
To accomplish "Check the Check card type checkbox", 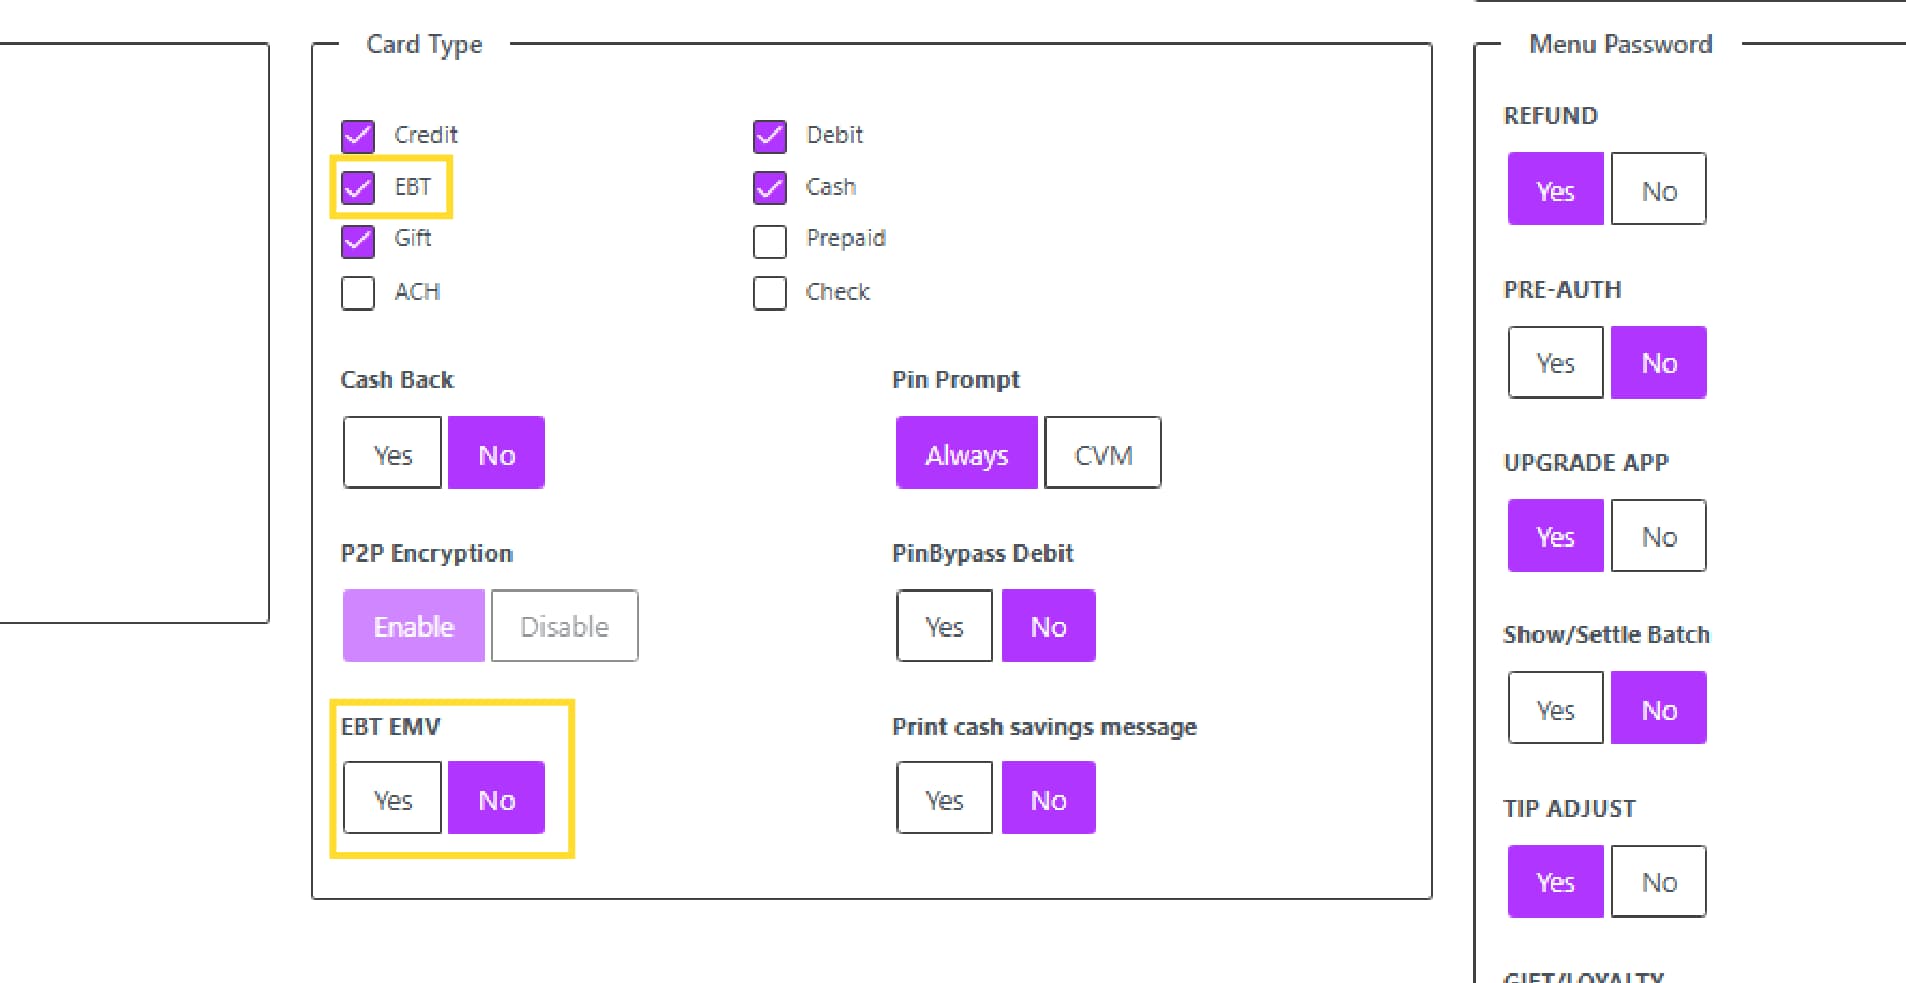I will click(x=770, y=293).
